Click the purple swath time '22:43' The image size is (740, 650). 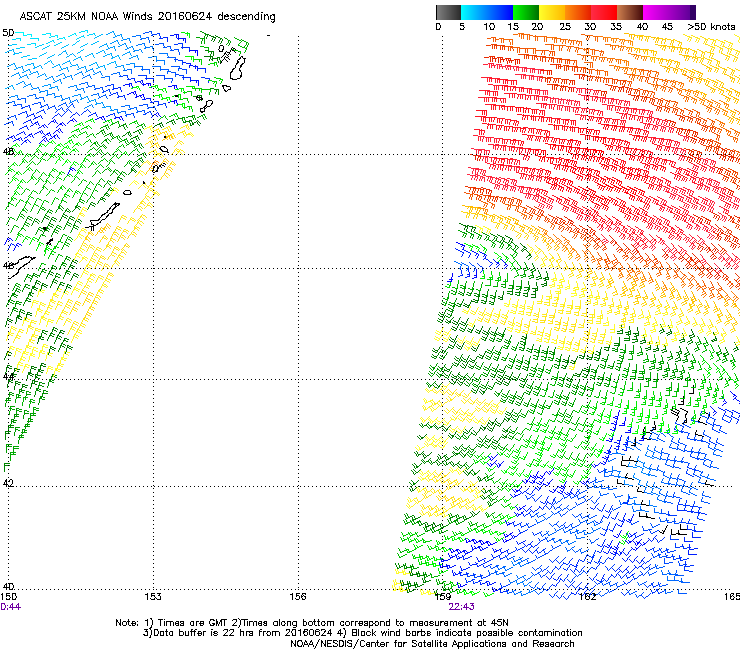coord(461,607)
